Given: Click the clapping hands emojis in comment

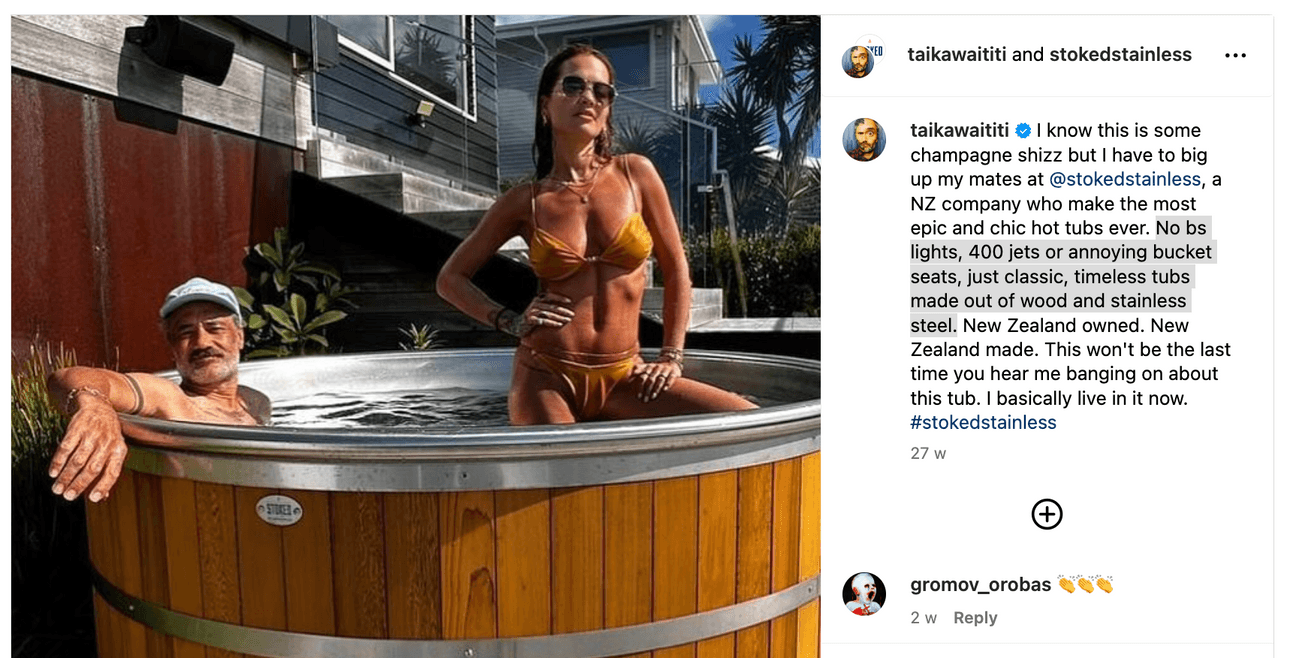Looking at the screenshot, I should click(x=1085, y=584).
